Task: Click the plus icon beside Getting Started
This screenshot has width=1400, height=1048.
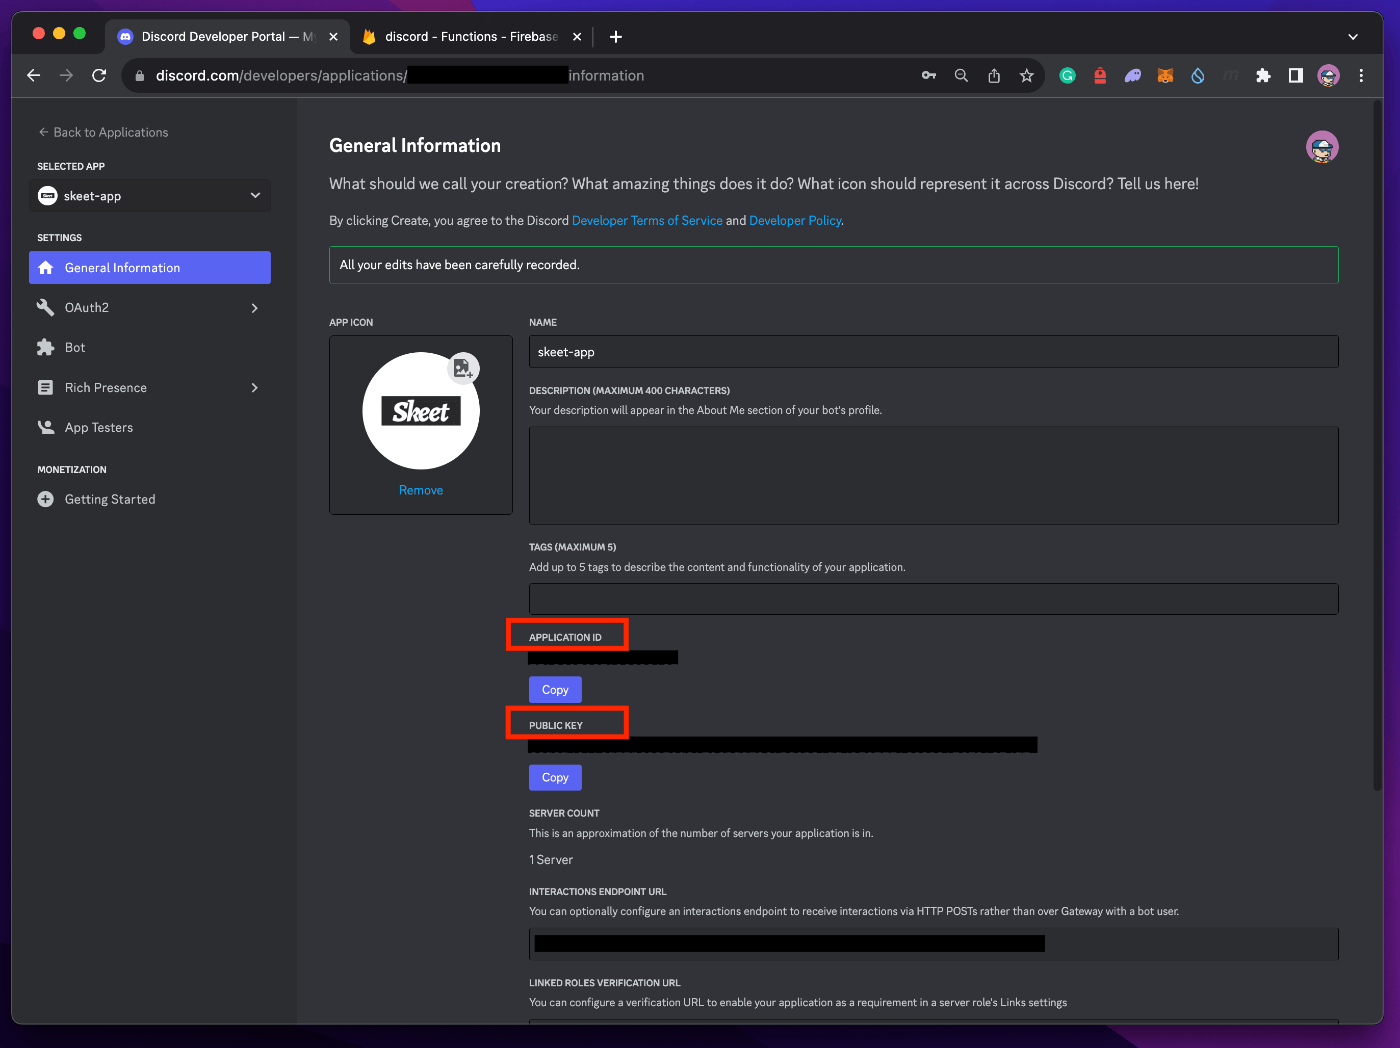Action: (45, 499)
